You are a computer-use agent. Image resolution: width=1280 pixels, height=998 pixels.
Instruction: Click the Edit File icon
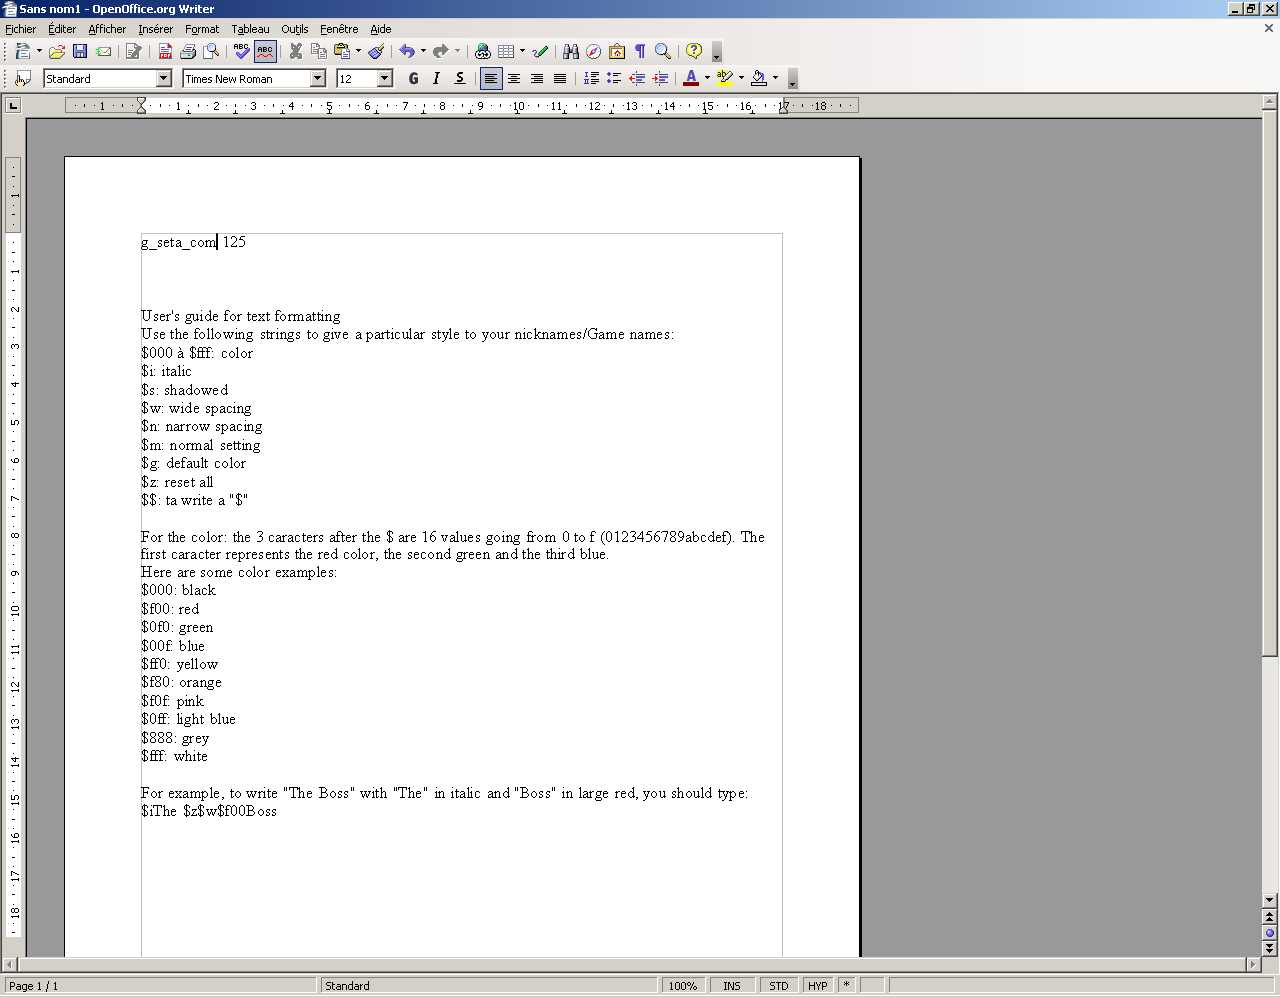133,51
